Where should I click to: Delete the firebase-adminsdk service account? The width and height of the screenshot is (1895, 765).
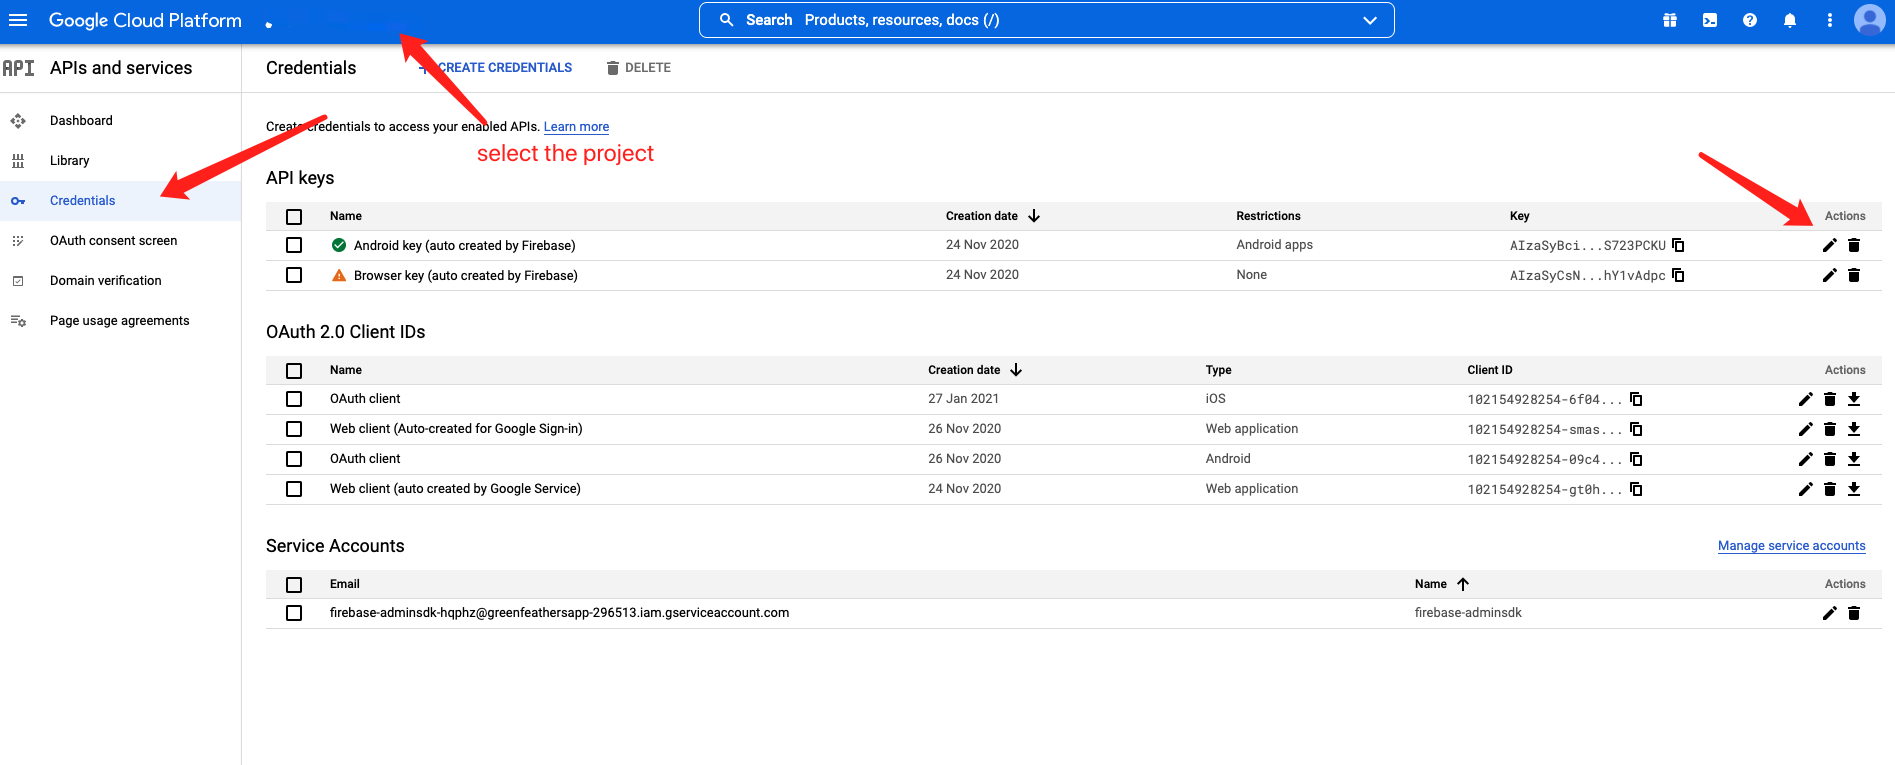(1854, 613)
